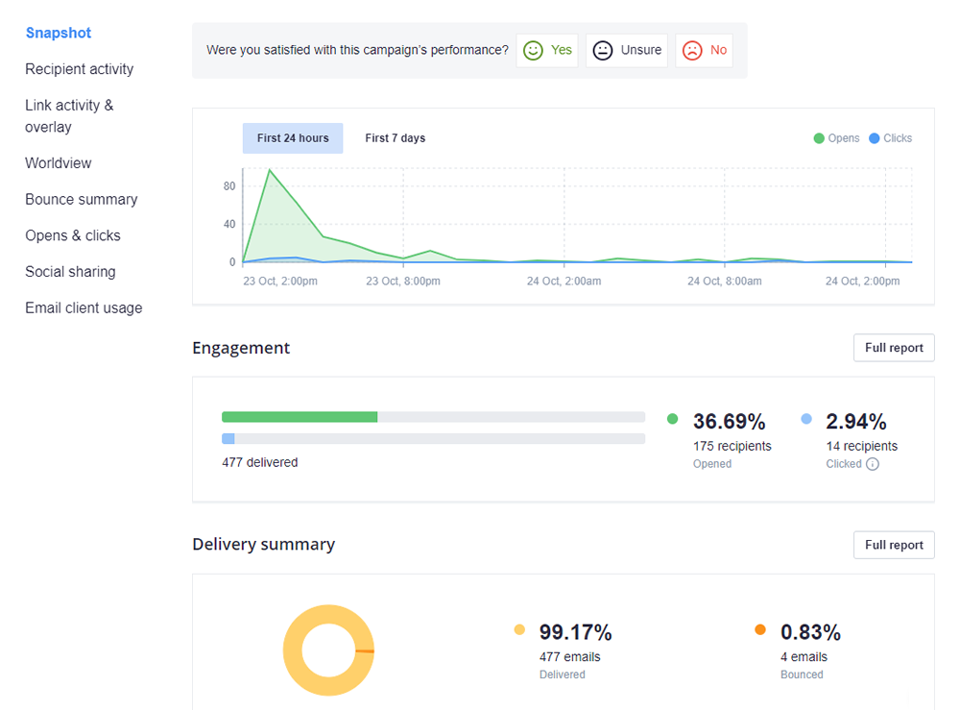960x710 pixels.
Task: Click the neutral face Unsure icon
Action: (602, 50)
